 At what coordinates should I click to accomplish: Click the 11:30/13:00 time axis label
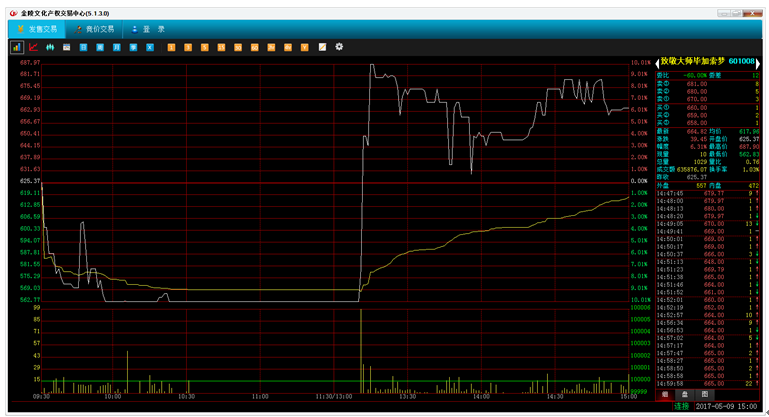pos(333,396)
